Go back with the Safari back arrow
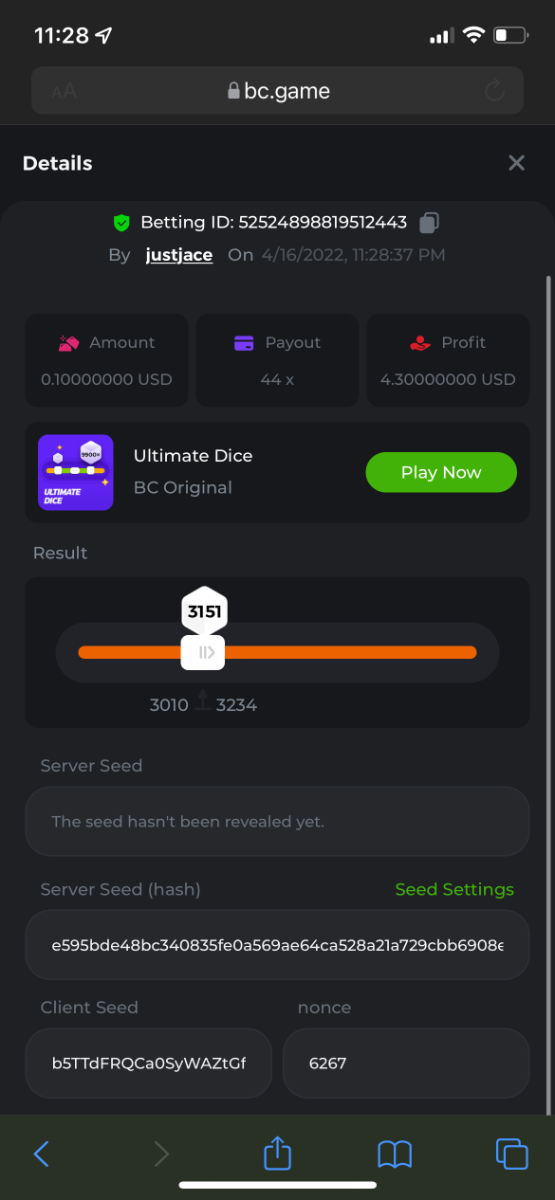 (41, 1154)
